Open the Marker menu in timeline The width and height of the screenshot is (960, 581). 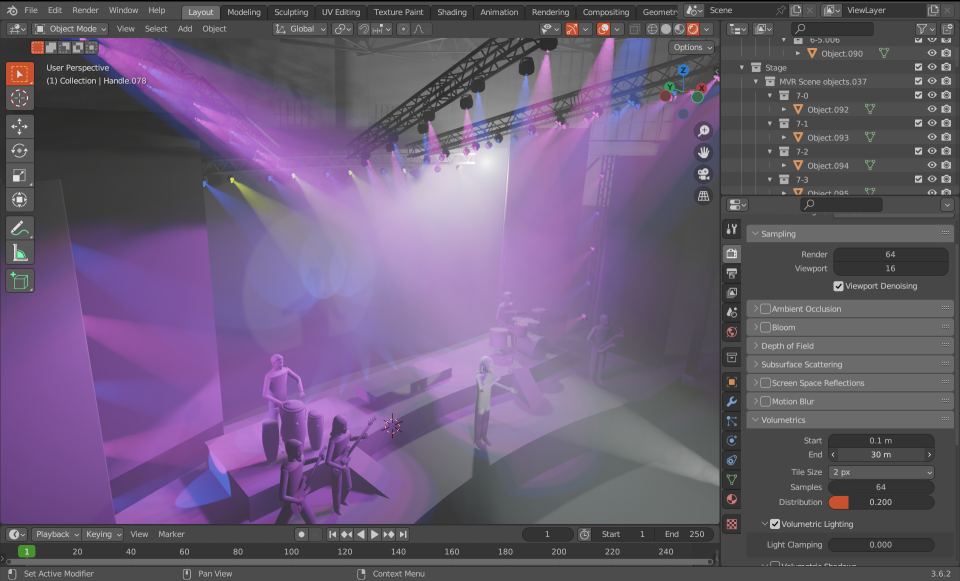pos(171,534)
